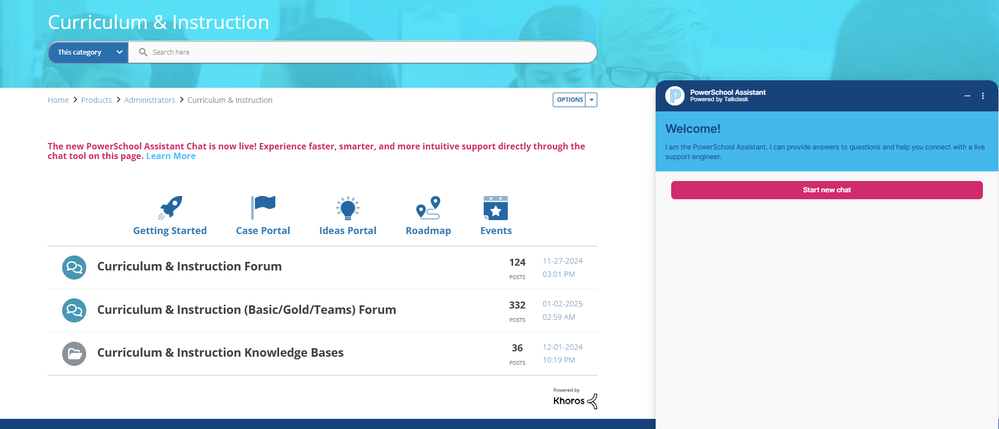Click the Ideas Portal lightbulb icon

point(347,208)
